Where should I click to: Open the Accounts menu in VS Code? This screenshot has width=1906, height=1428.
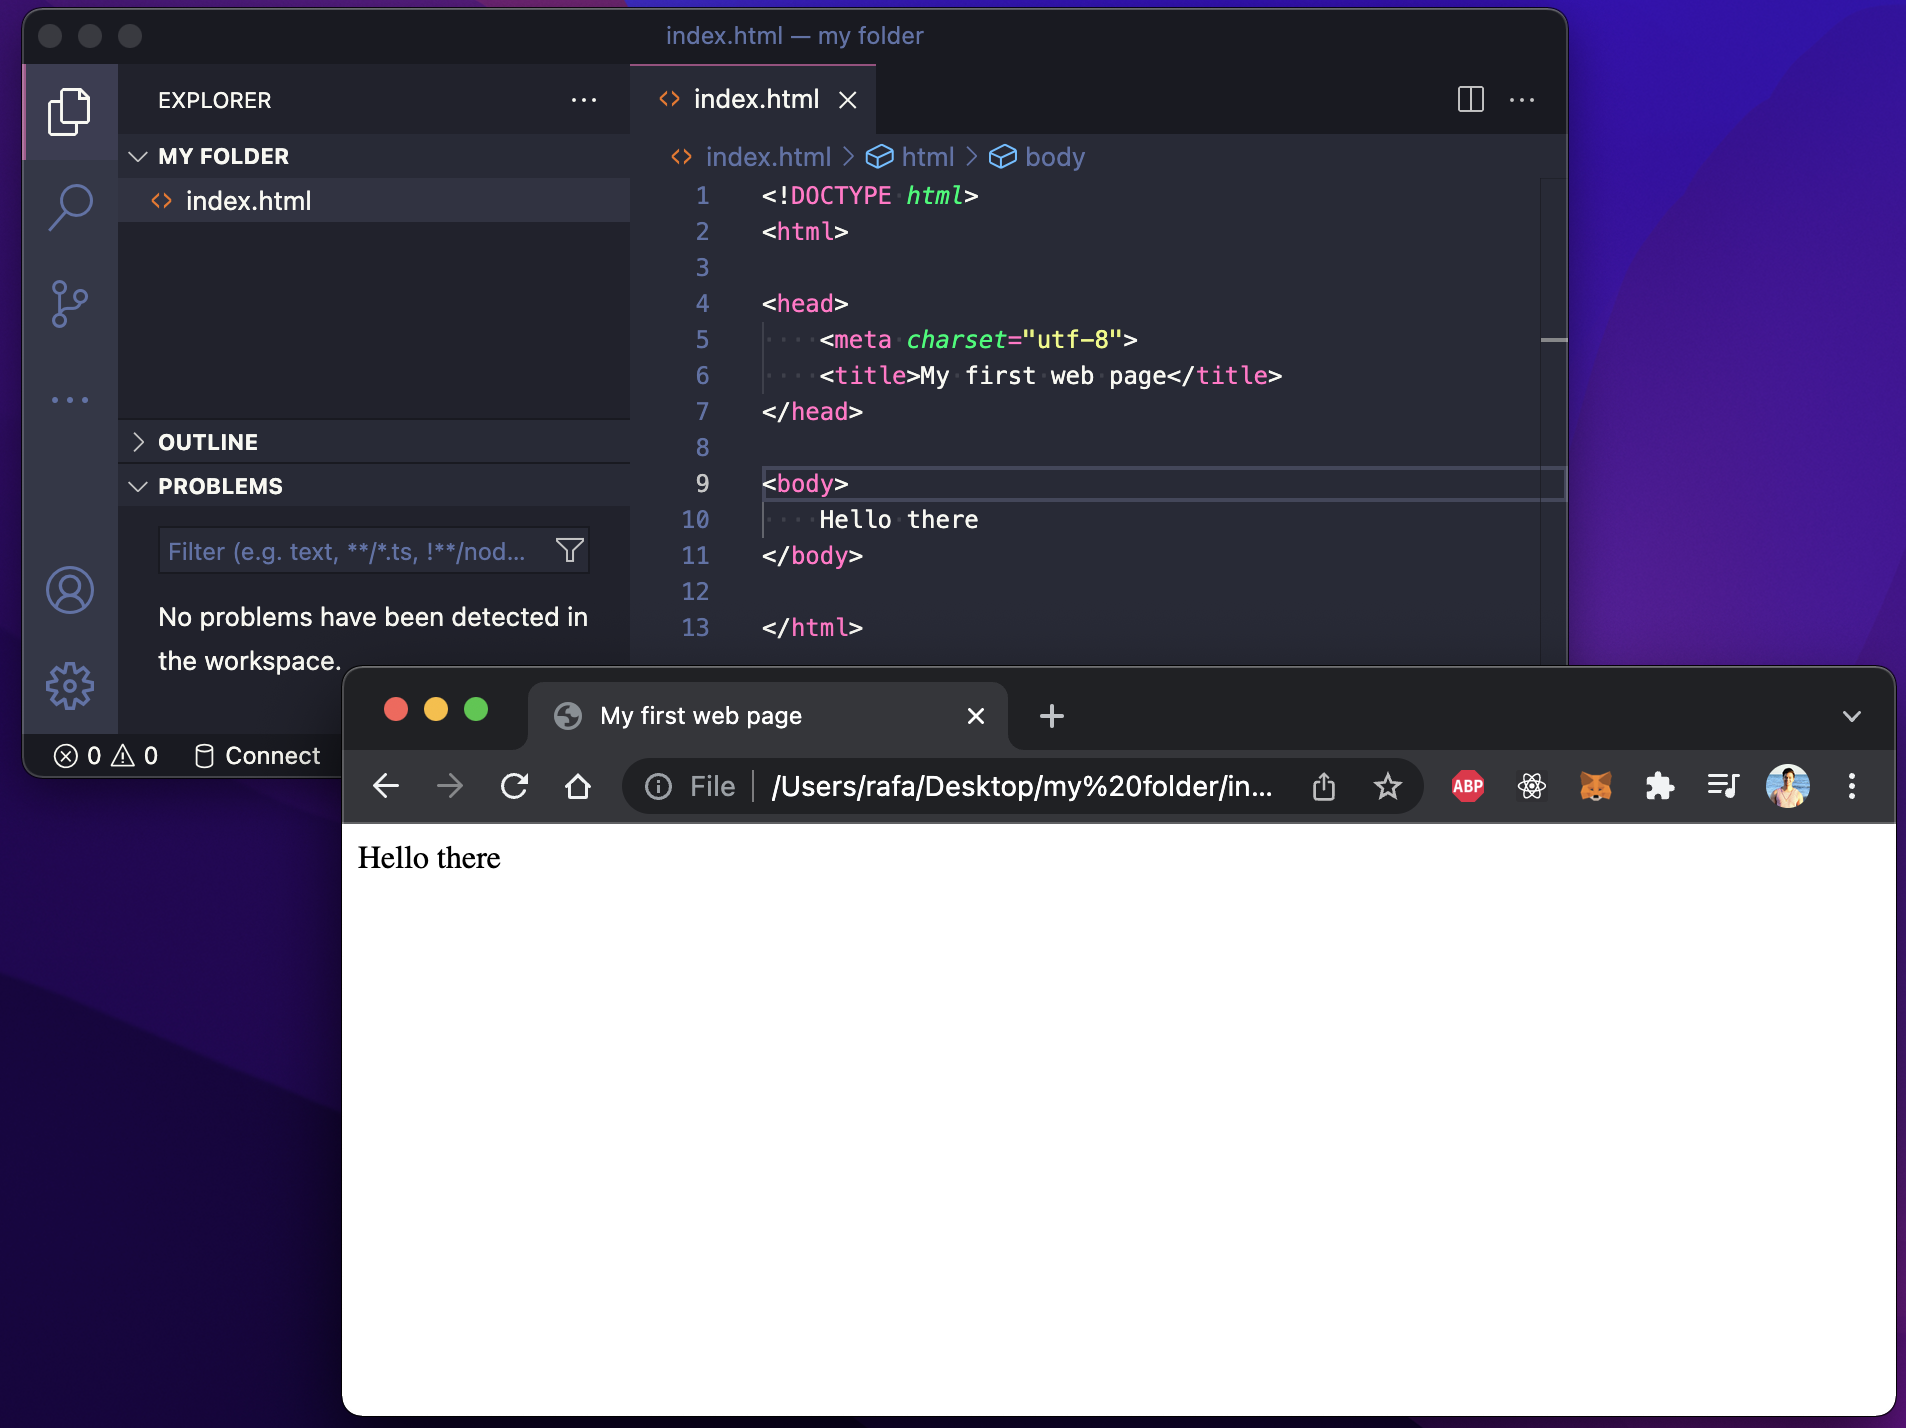pyautogui.click(x=70, y=590)
